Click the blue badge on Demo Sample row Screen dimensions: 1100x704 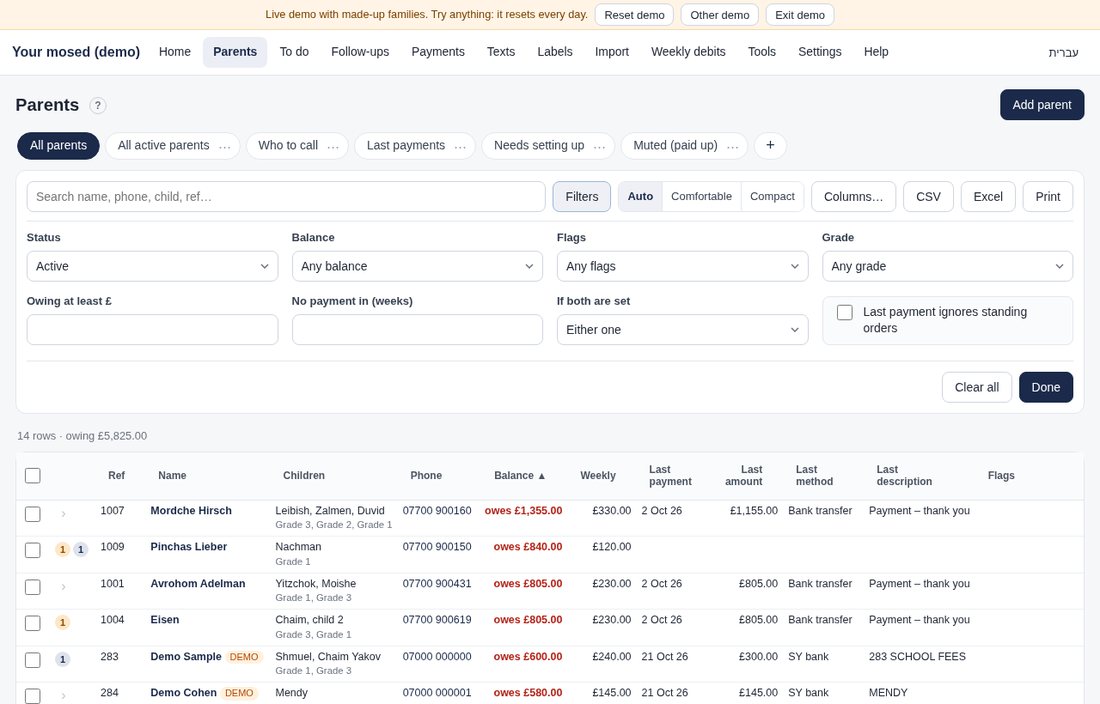pos(62,660)
